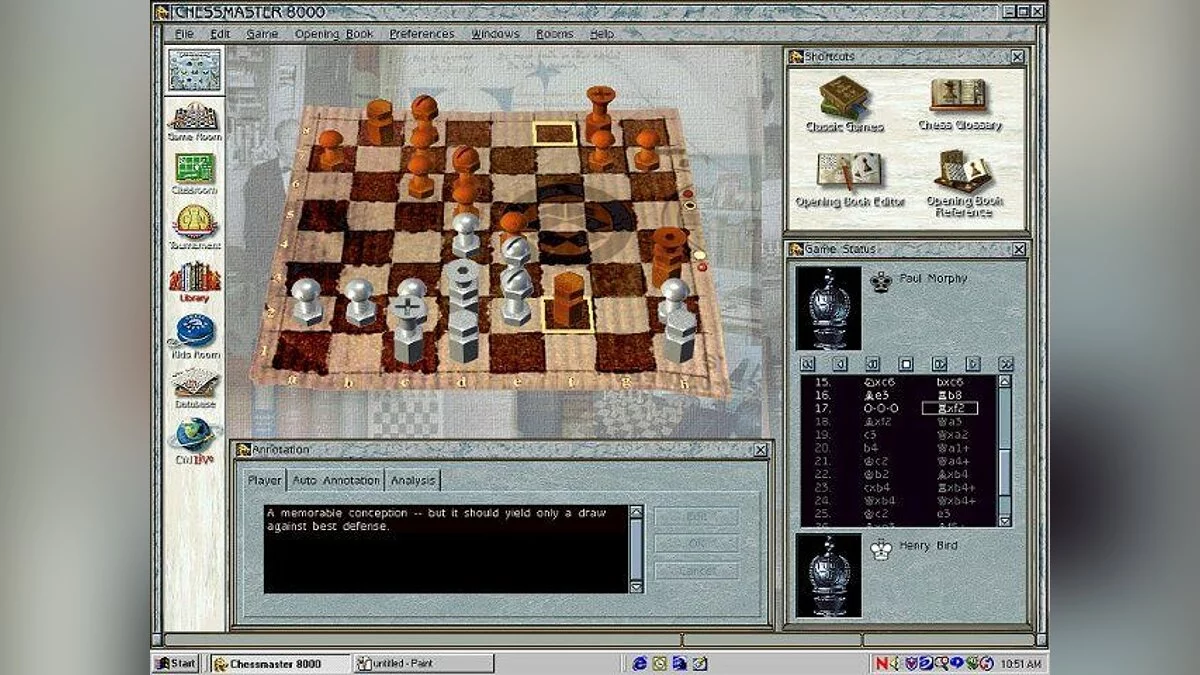The width and height of the screenshot is (1200, 675).
Task: Select the move Qa3 in row 18
Action: tap(949, 422)
